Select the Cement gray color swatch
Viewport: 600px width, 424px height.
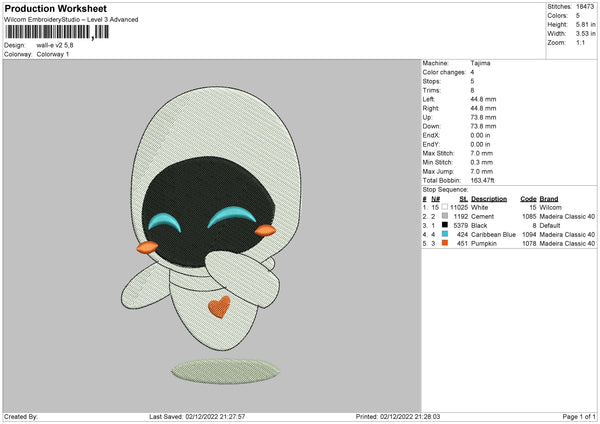pyautogui.click(x=444, y=215)
